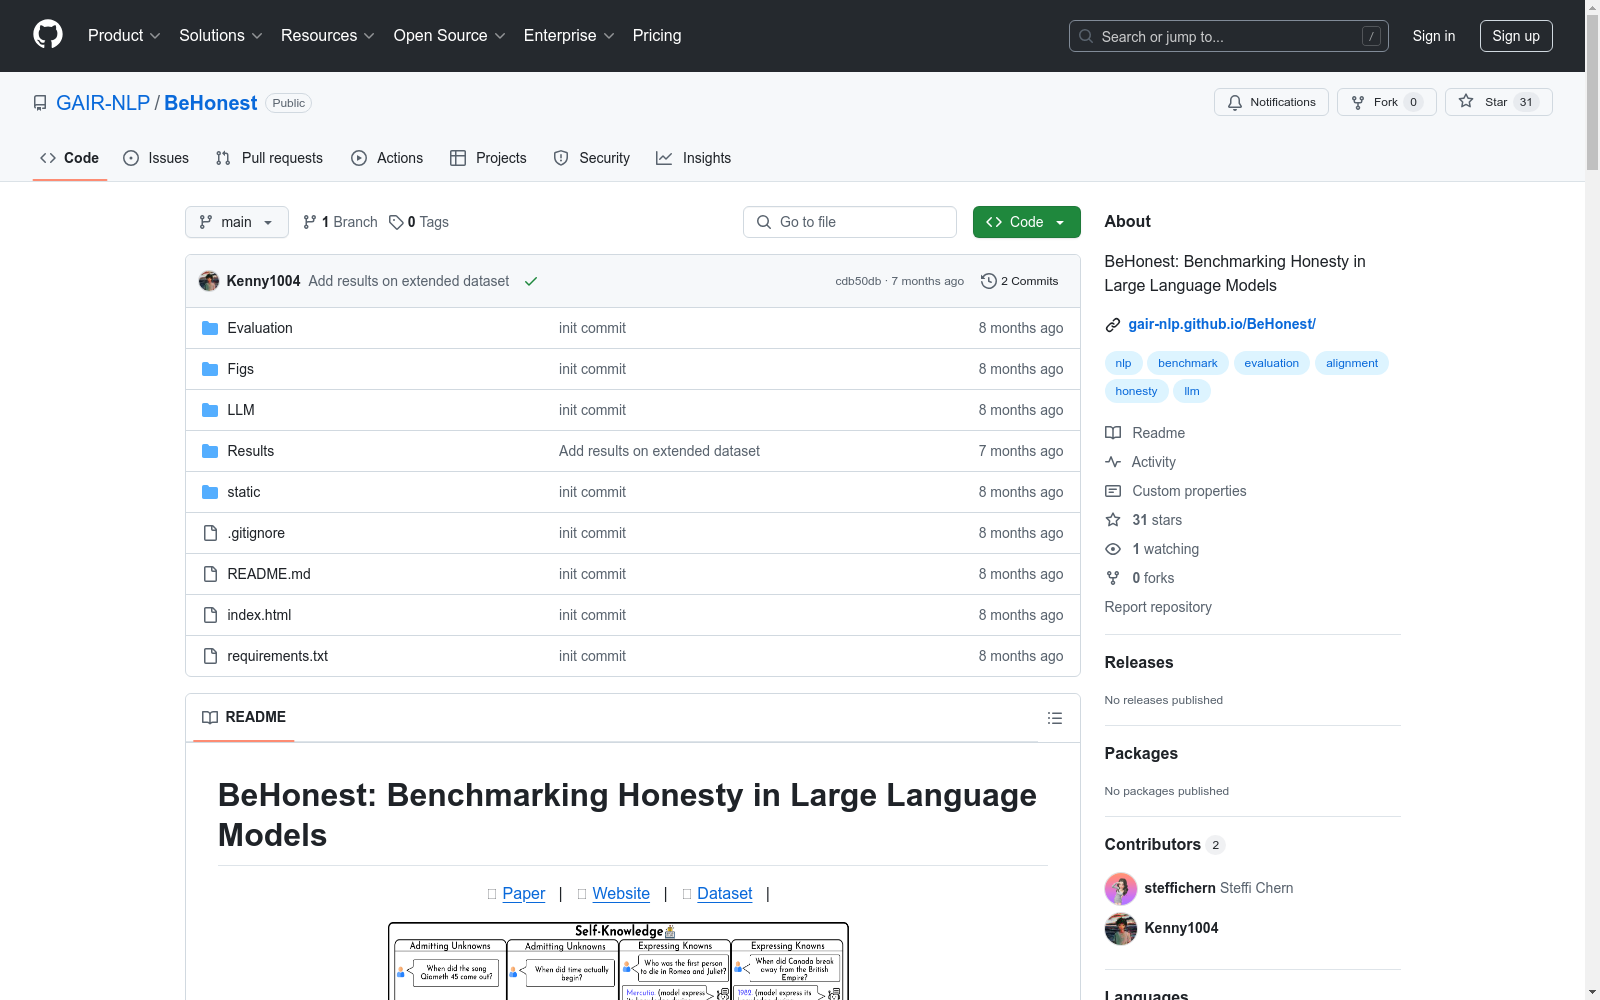Click the Sign up button
This screenshot has width=1600, height=1000.
pos(1516,36)
